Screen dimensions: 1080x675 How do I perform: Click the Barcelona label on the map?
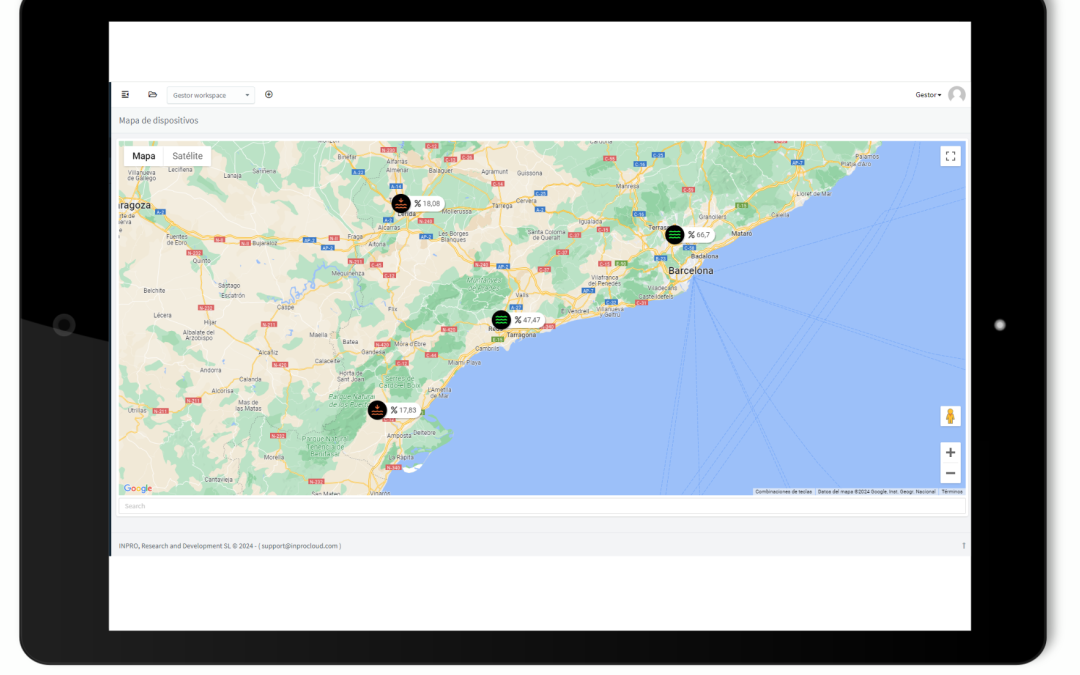point(691,271)
